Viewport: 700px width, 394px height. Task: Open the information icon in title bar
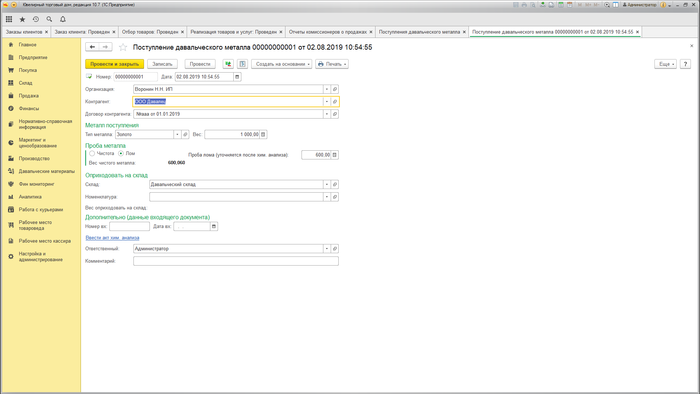(x=663, y=5)
